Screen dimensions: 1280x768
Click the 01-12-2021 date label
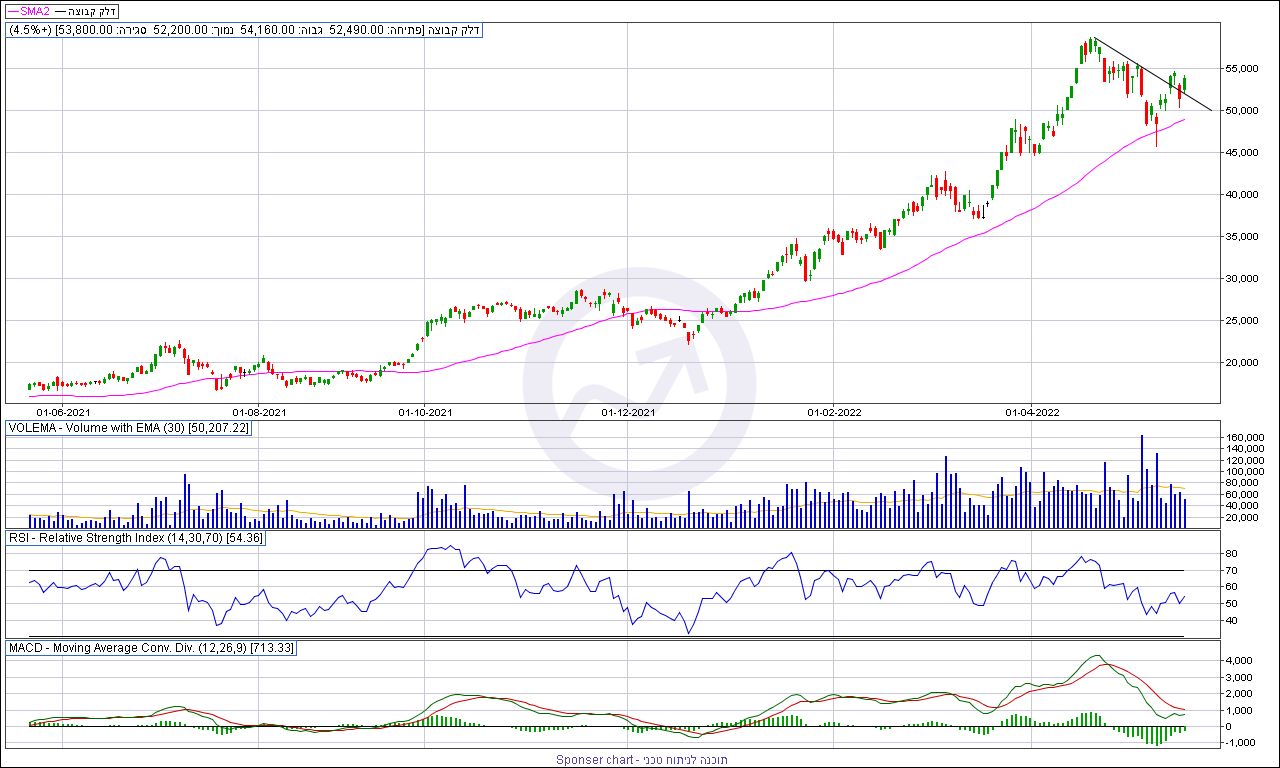(629, 411)
